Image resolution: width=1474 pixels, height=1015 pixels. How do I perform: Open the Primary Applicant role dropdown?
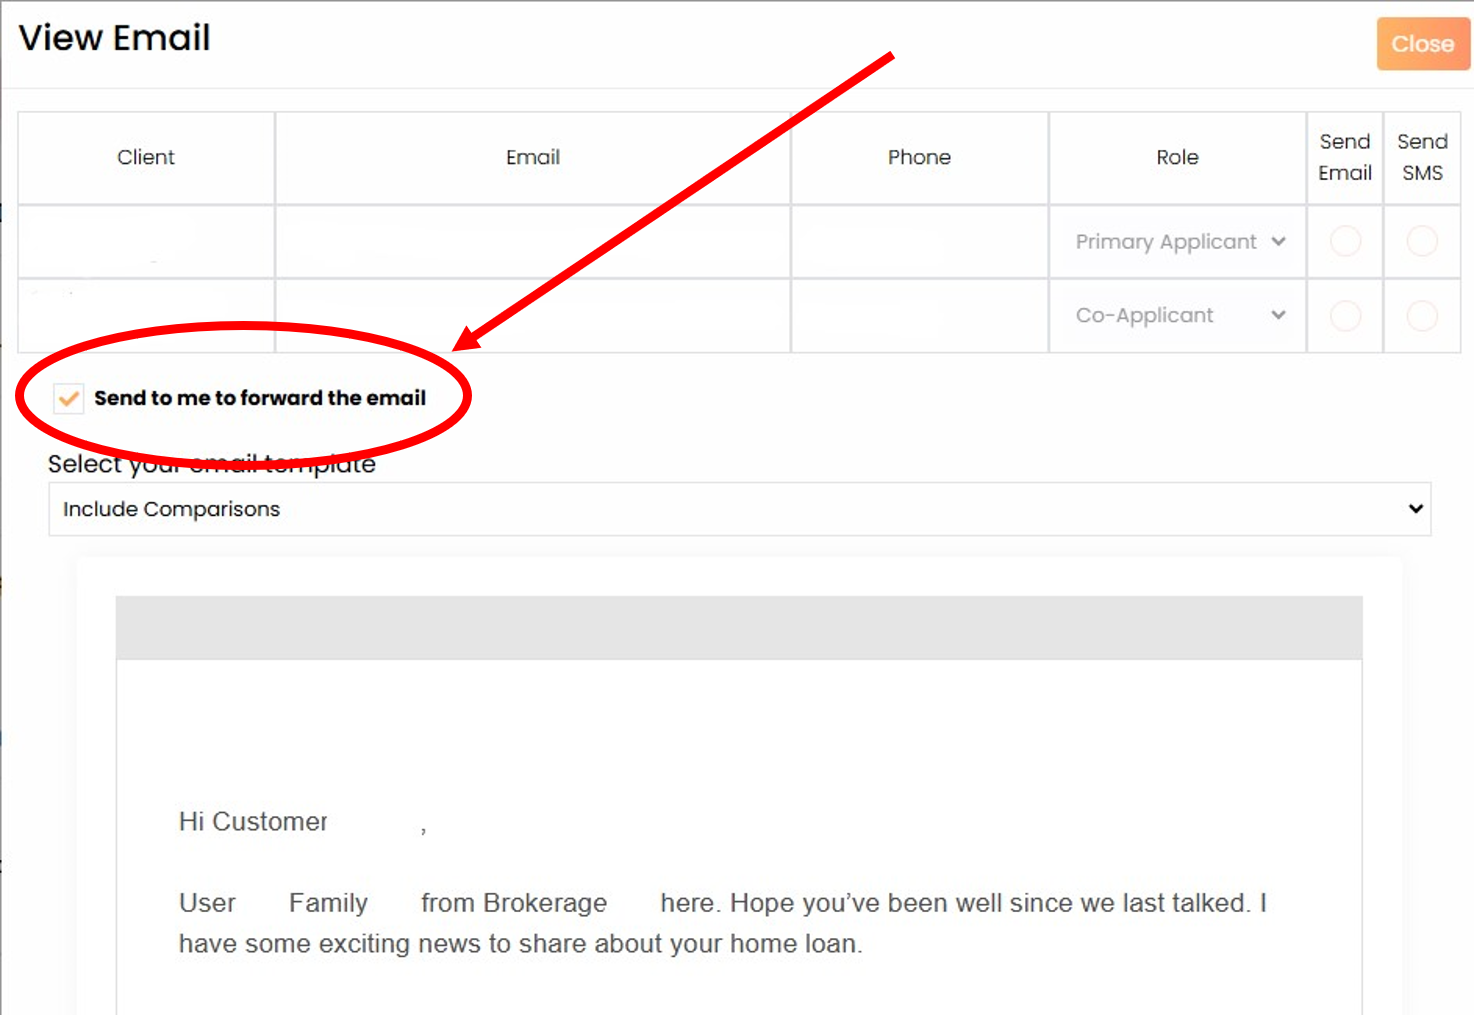coord(1176,241)
